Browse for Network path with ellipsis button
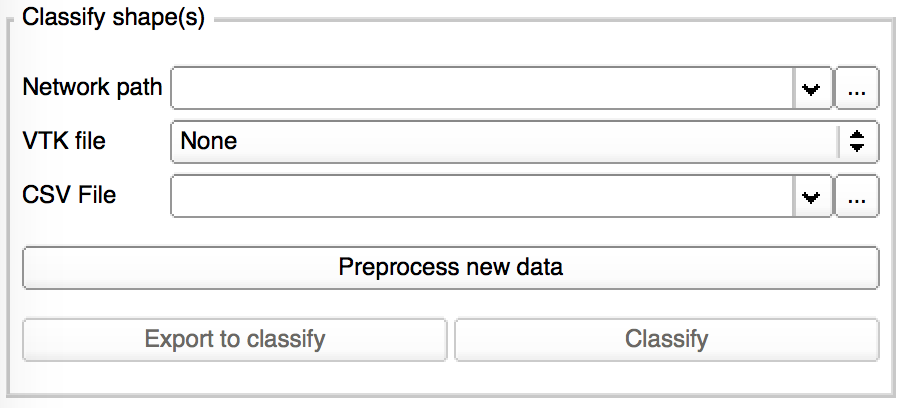Viewport: 904px width, 408px height. pos(857,89)
